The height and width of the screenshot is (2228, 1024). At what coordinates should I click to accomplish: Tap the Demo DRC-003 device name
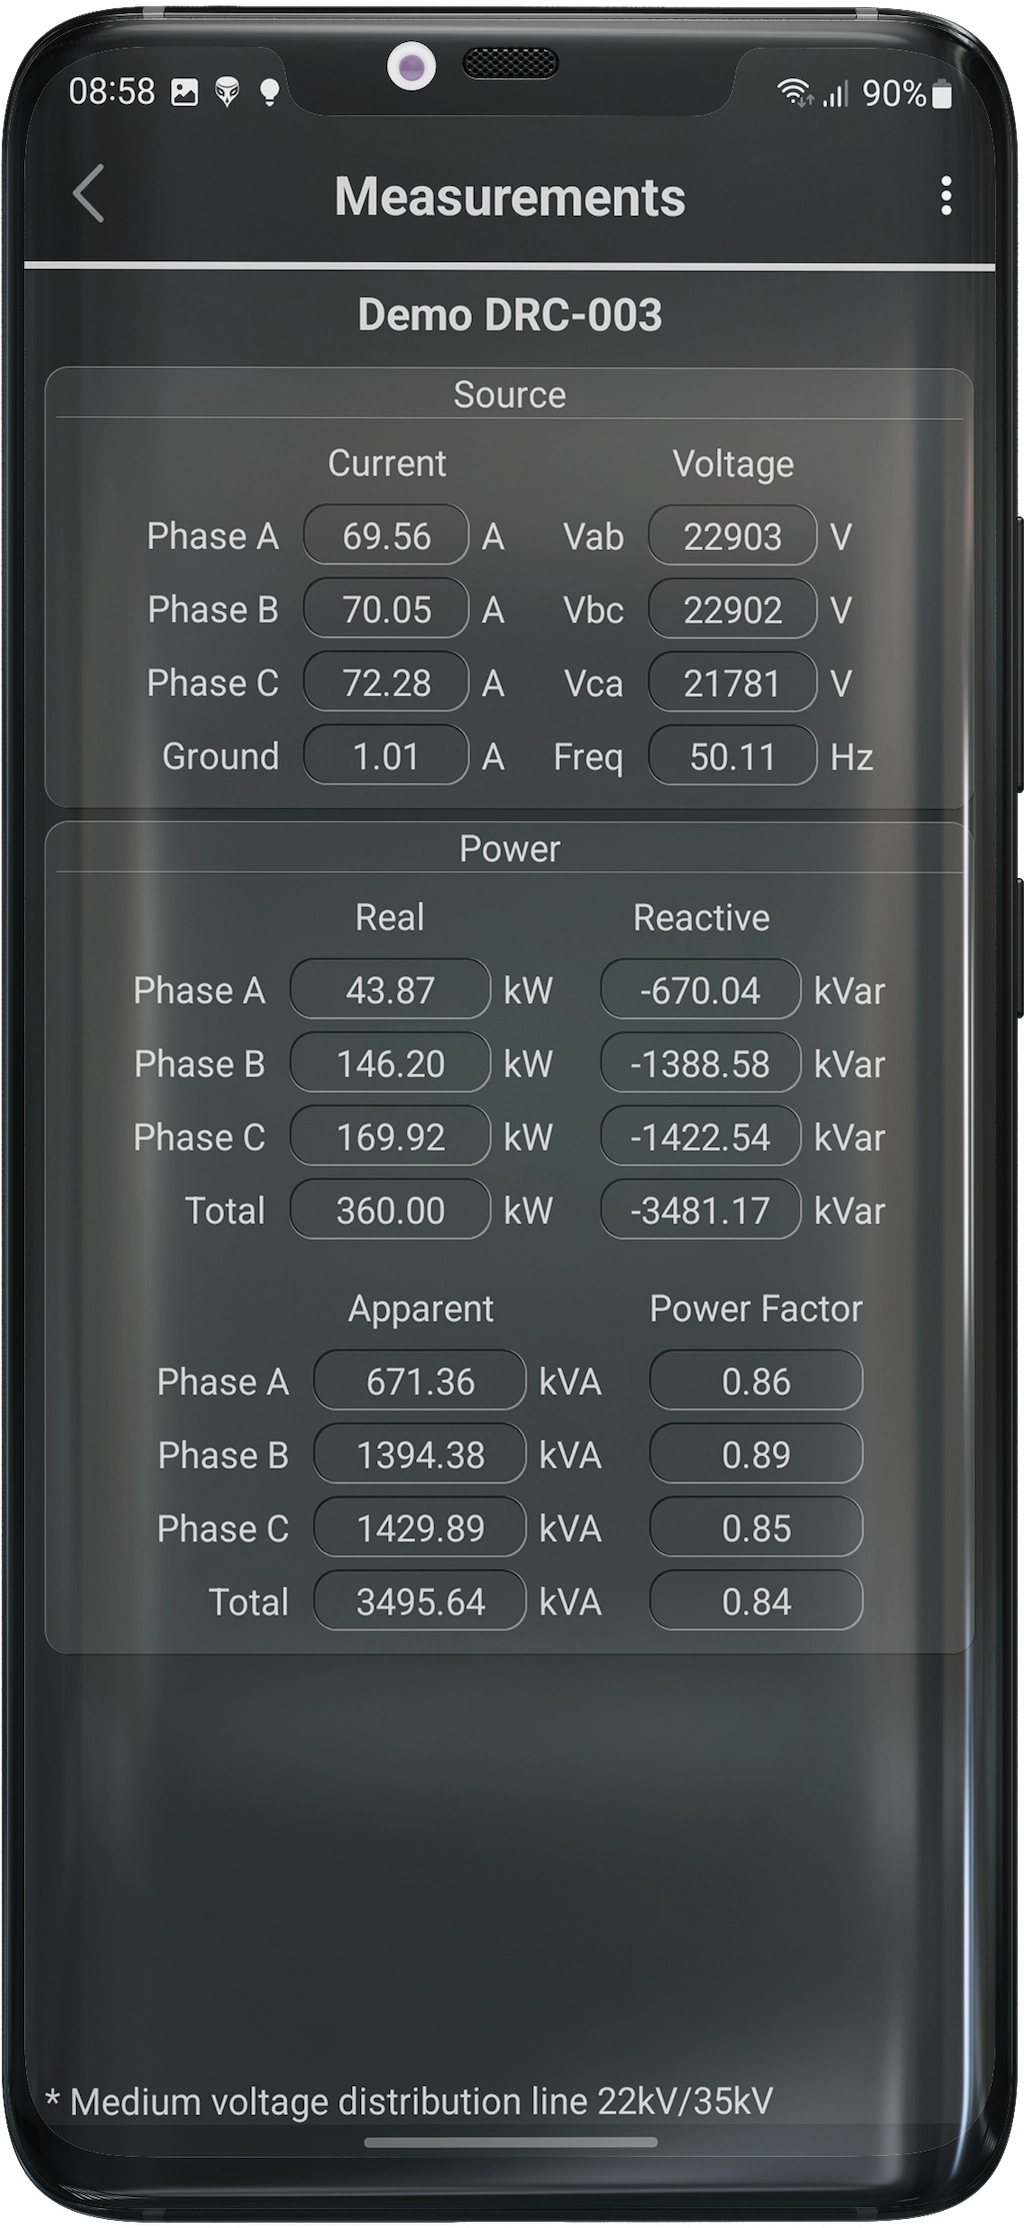click(510, 314)
